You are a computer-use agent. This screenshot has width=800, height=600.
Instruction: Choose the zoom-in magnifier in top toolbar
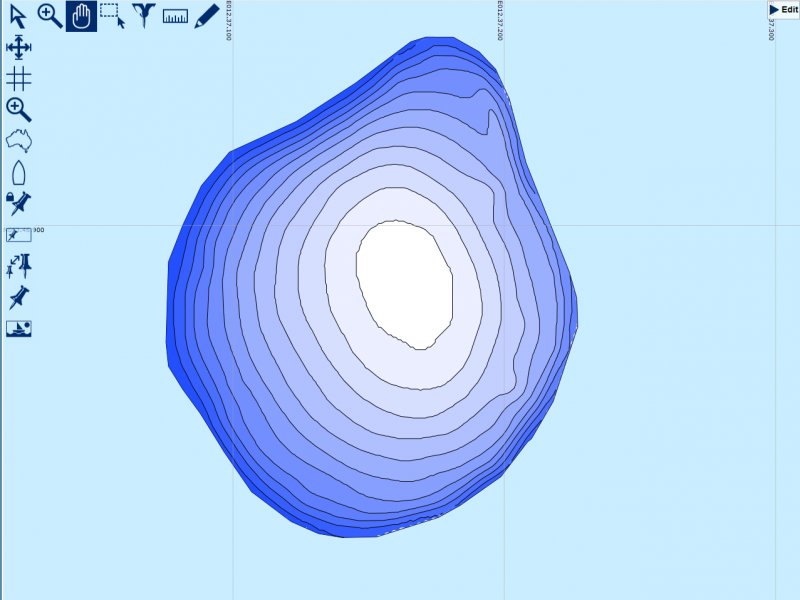pyautogui.click(x=50, y=16)
